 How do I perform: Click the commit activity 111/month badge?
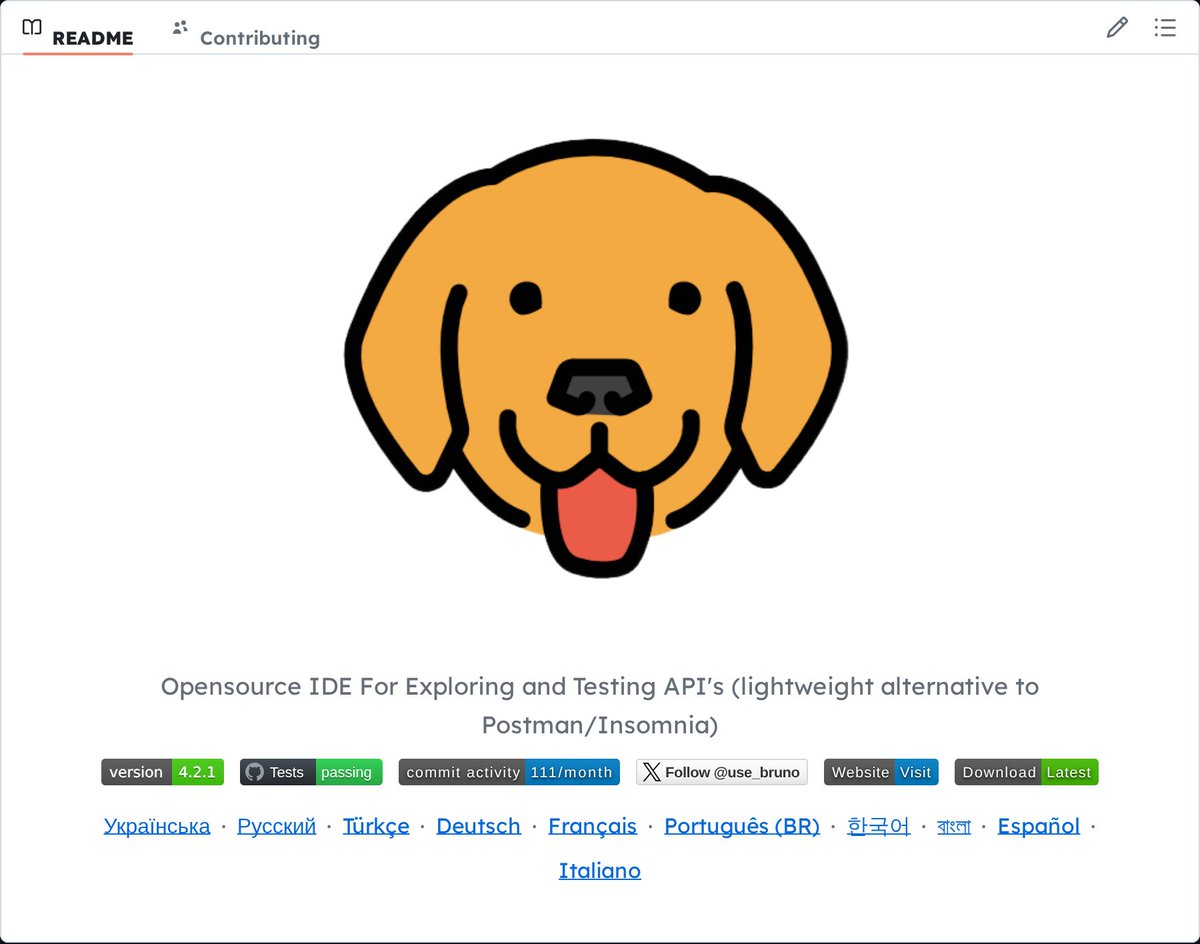click(x=509, y=772)
